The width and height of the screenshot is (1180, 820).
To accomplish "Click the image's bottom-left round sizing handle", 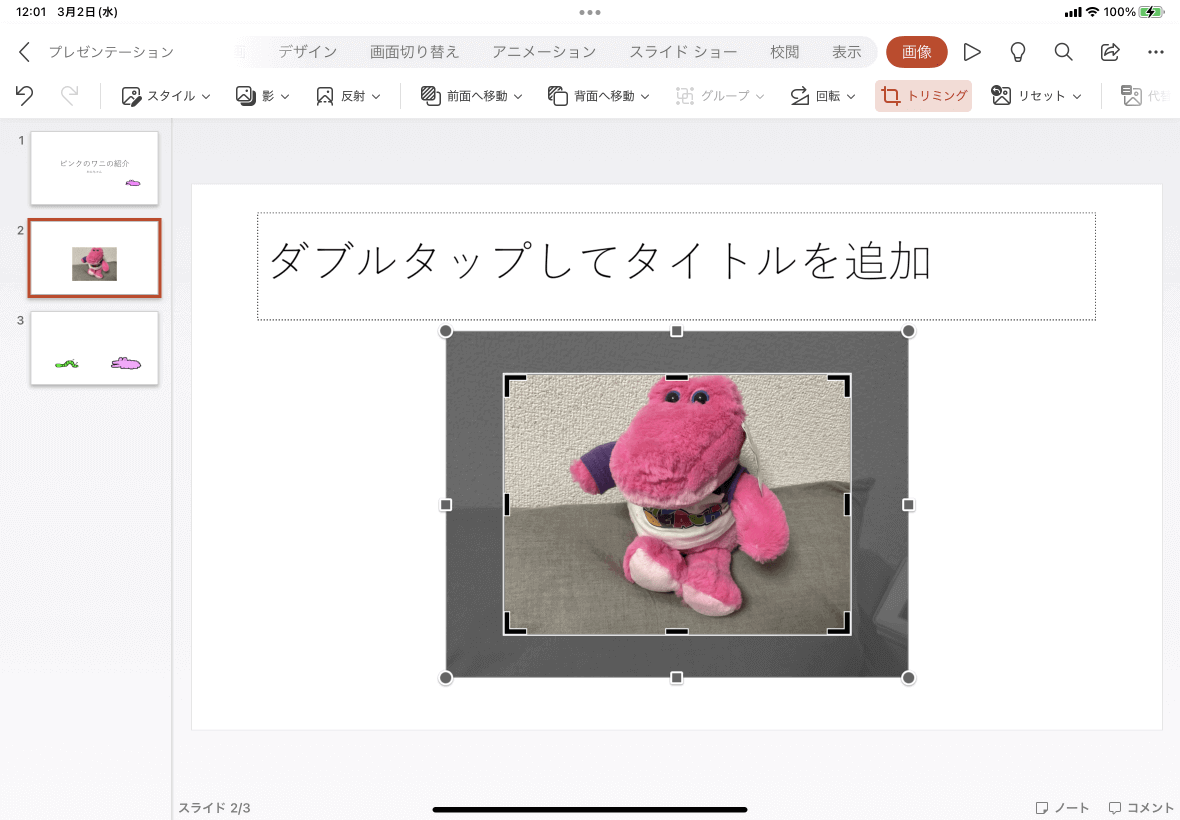I will [446, 678].
